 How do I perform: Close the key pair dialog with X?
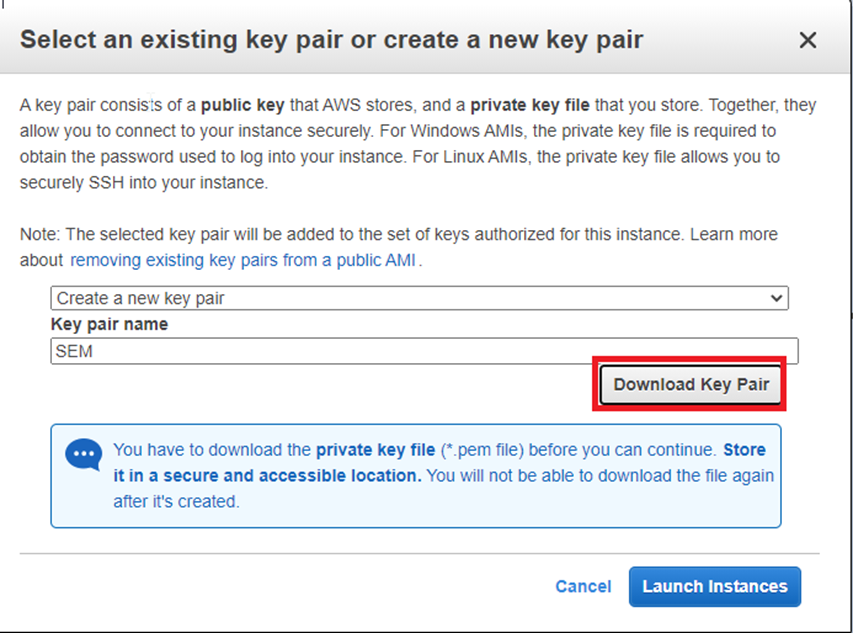[x=808, y=40]
